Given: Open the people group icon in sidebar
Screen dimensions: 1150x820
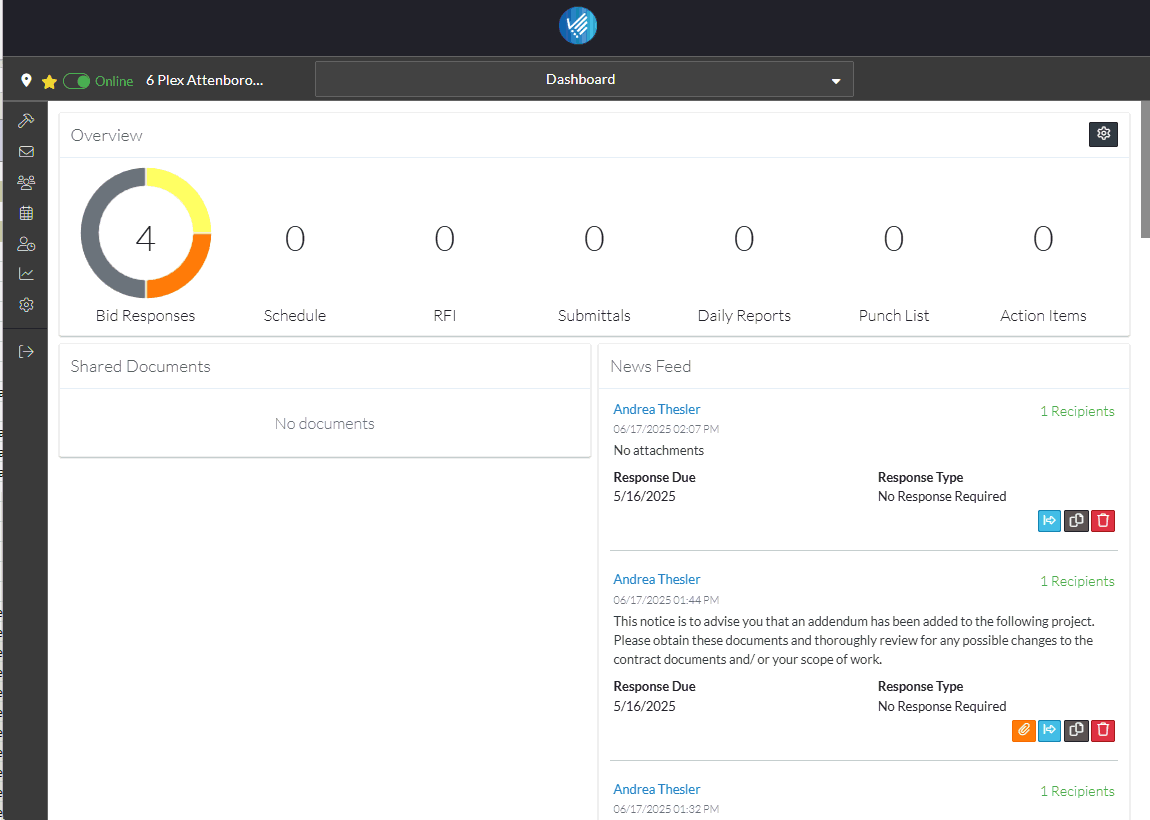Looking at the screenshot, I should [26, 183].
